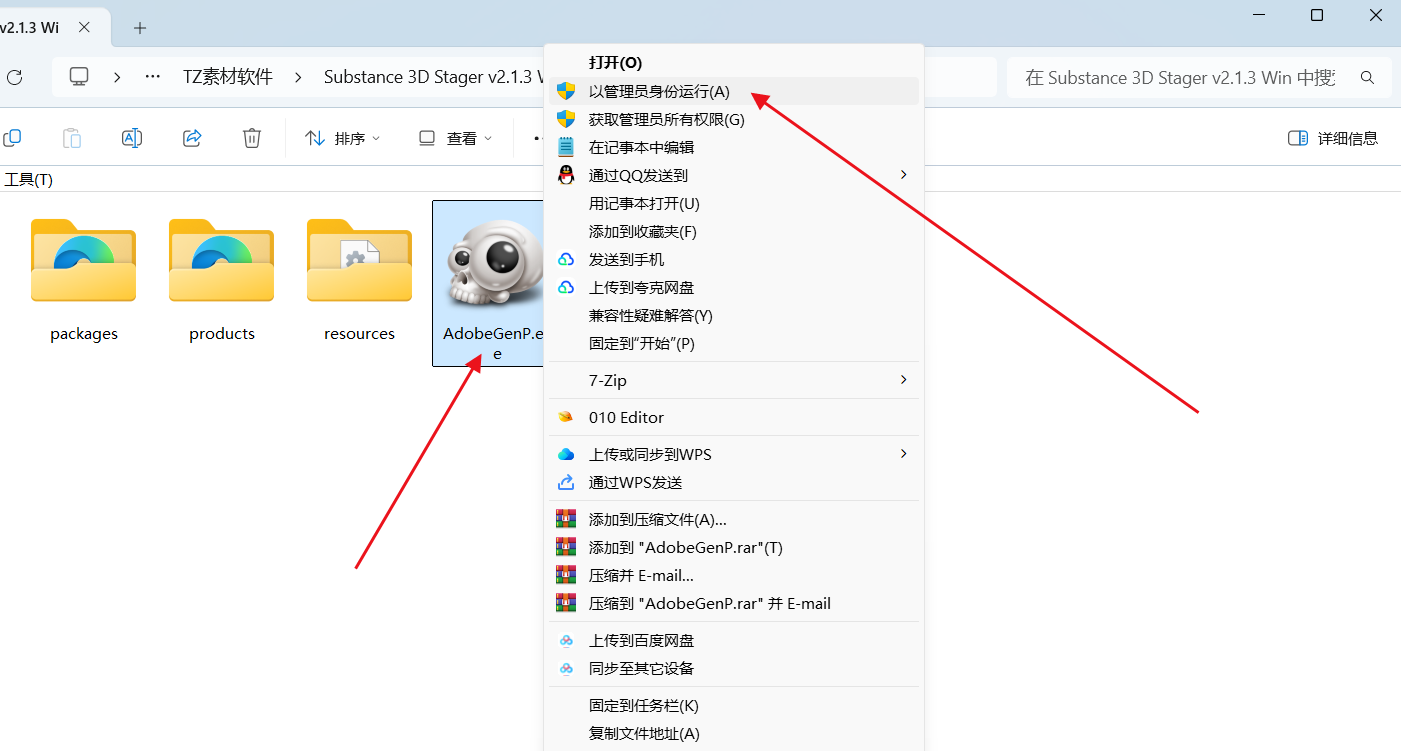The height and width of the screenshot is (751, 1401).
Task: Open with 010 Editor from the context menu
Action: click(x=734, y=417)
